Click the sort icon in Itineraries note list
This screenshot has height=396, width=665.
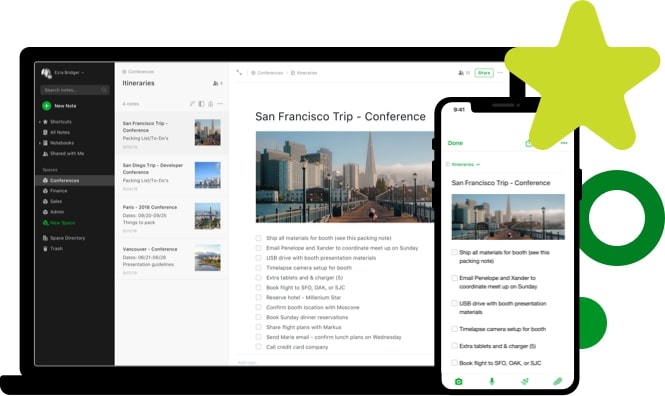(x=192, y=103)
